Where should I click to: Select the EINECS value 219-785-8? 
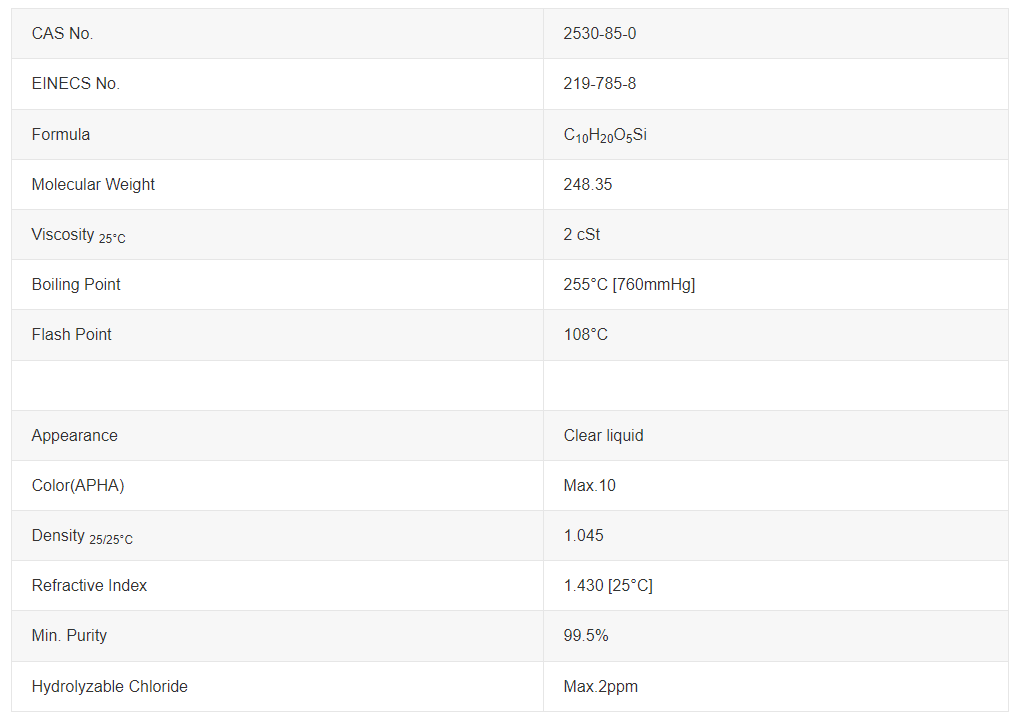click(599, 83)
